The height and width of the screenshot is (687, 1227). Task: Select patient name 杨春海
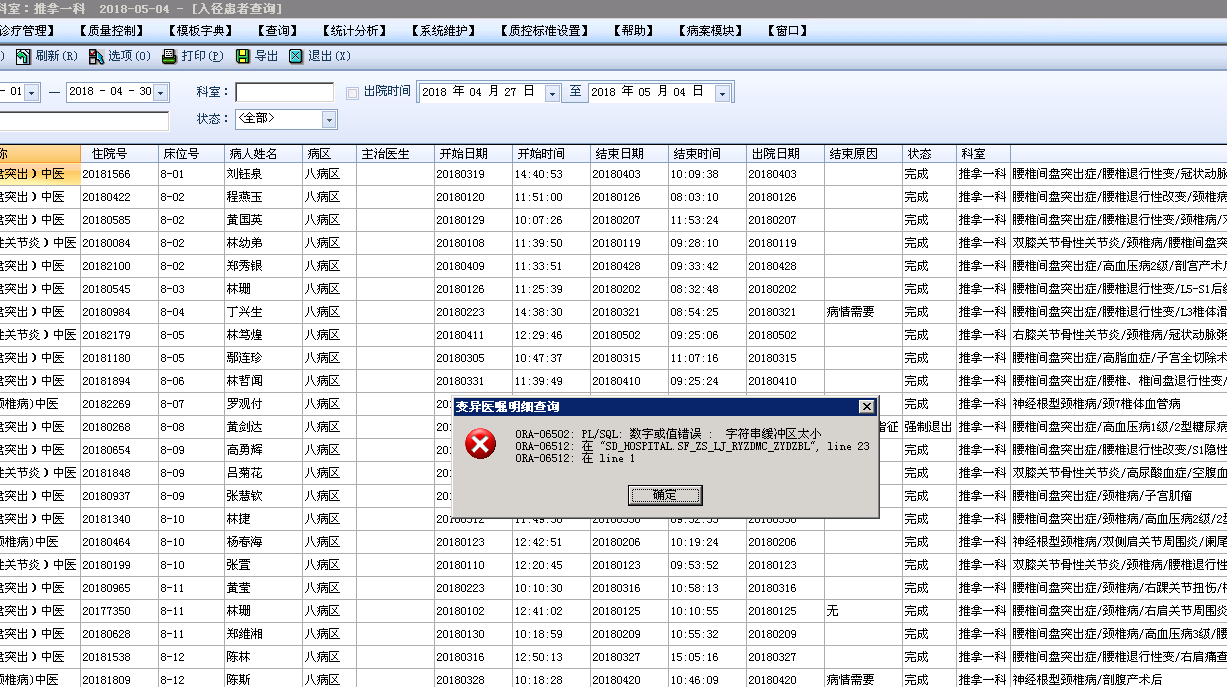click(x=244, y=542)
